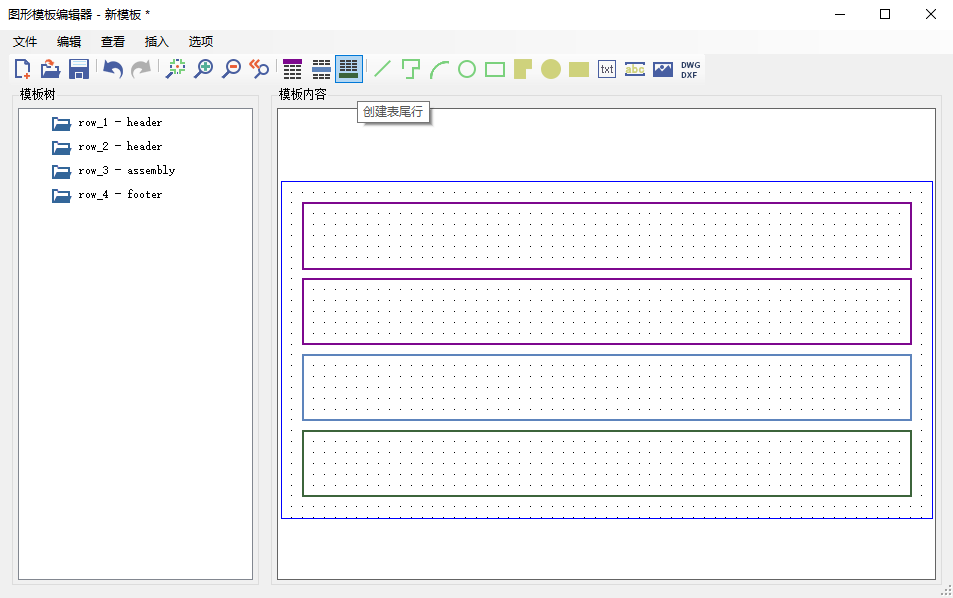Select the filled polygon tool
953x598 pixels.
(523, 69)
